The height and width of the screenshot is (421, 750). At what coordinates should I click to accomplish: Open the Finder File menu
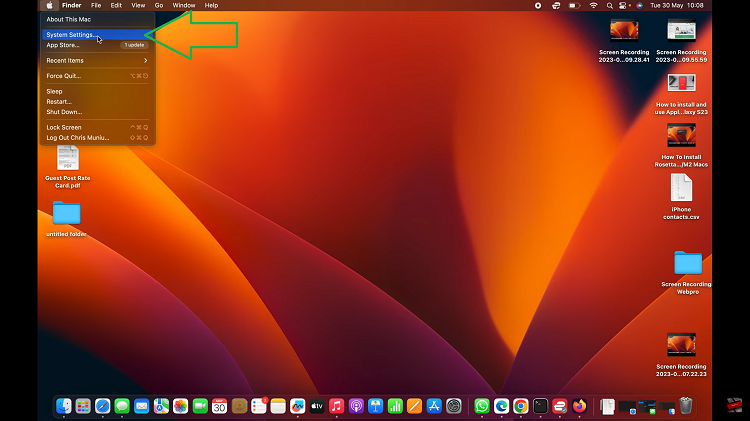96,5
